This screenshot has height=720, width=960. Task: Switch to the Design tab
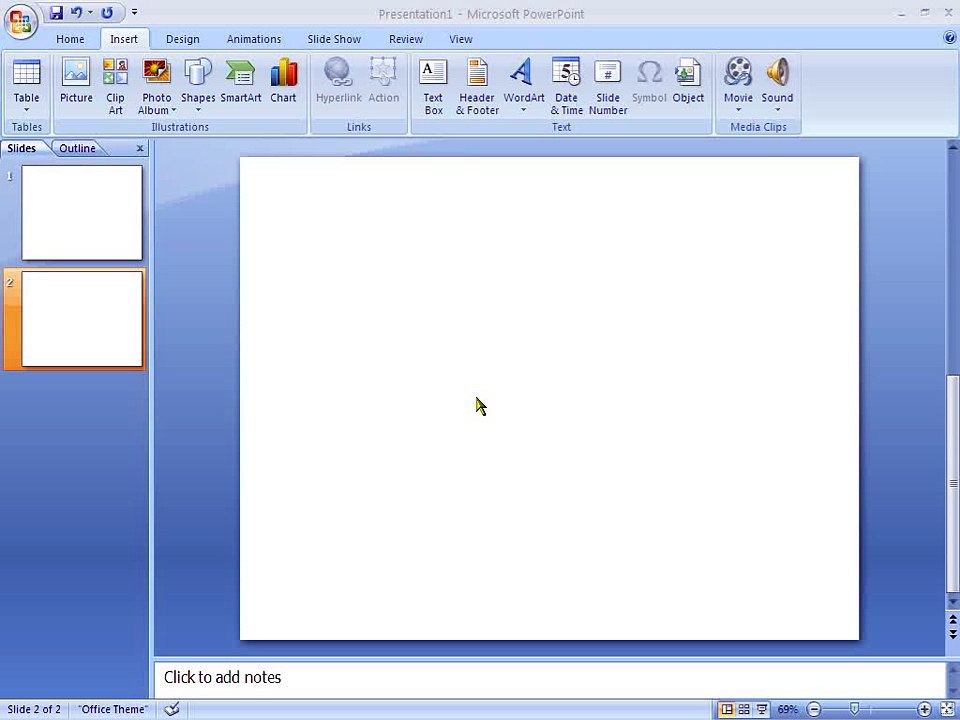click(182, 39)
